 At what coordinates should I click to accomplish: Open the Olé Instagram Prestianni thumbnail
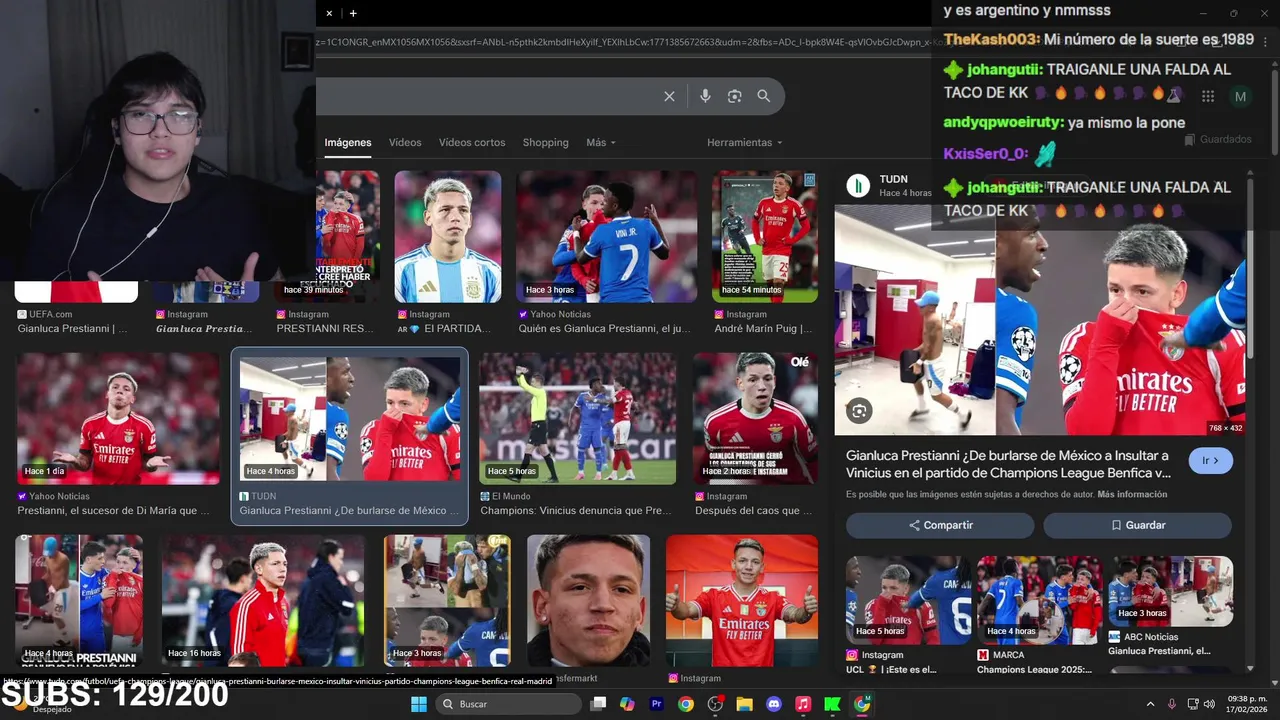(755, 418)
